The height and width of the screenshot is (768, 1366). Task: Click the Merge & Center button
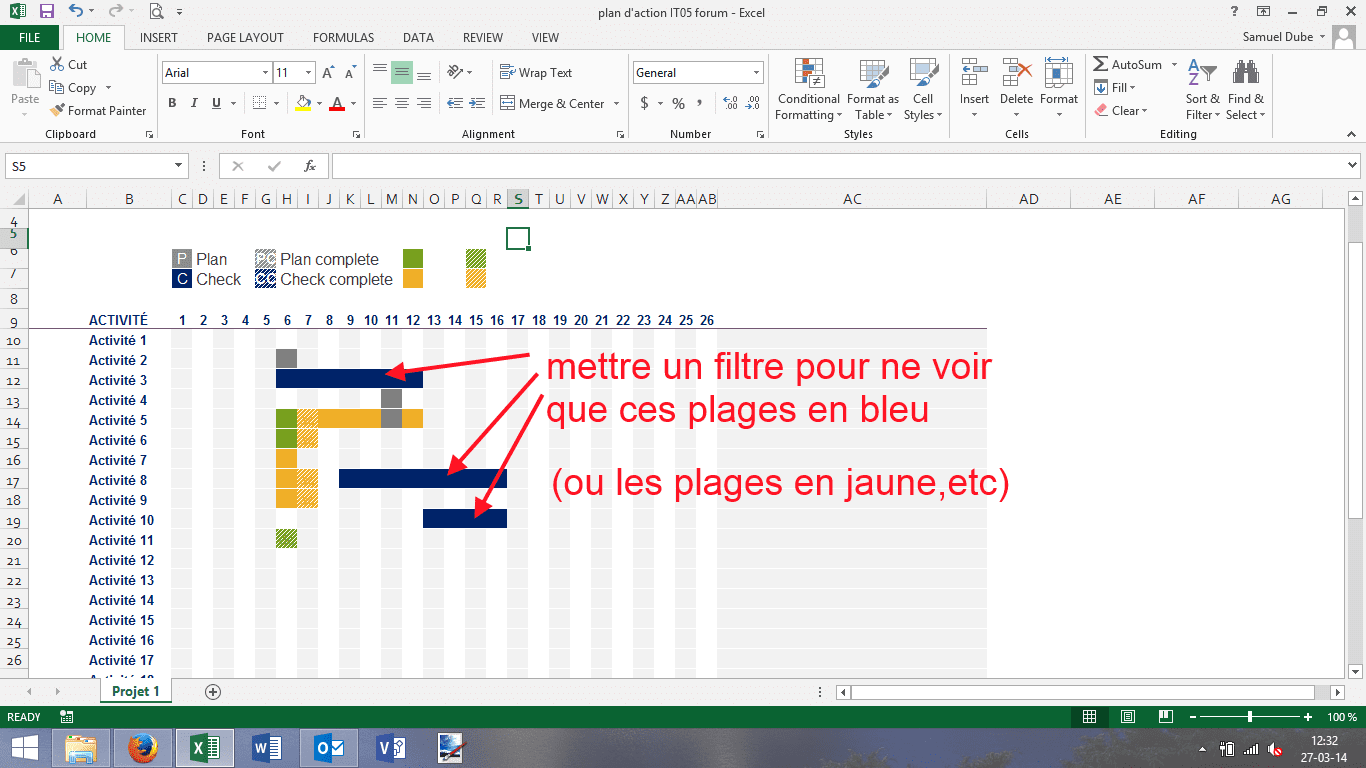(551, 103)
